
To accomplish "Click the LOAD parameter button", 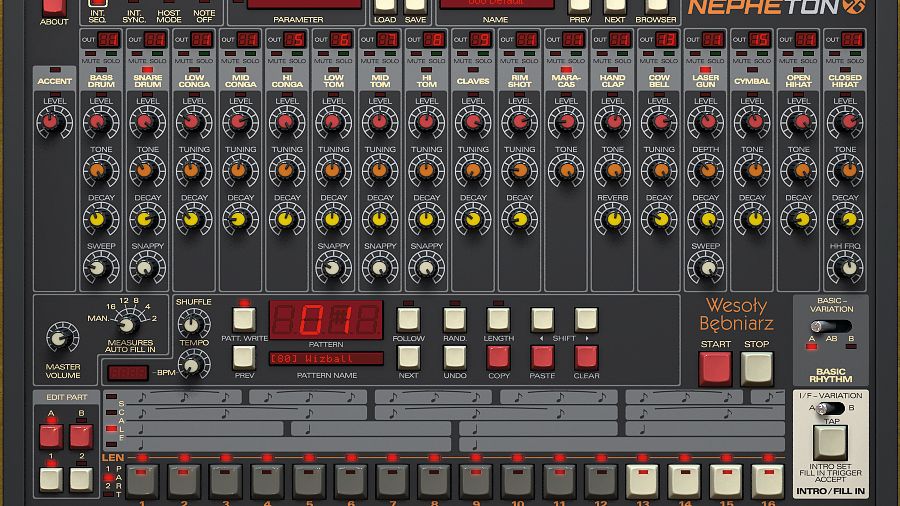I will pos(385,6).
